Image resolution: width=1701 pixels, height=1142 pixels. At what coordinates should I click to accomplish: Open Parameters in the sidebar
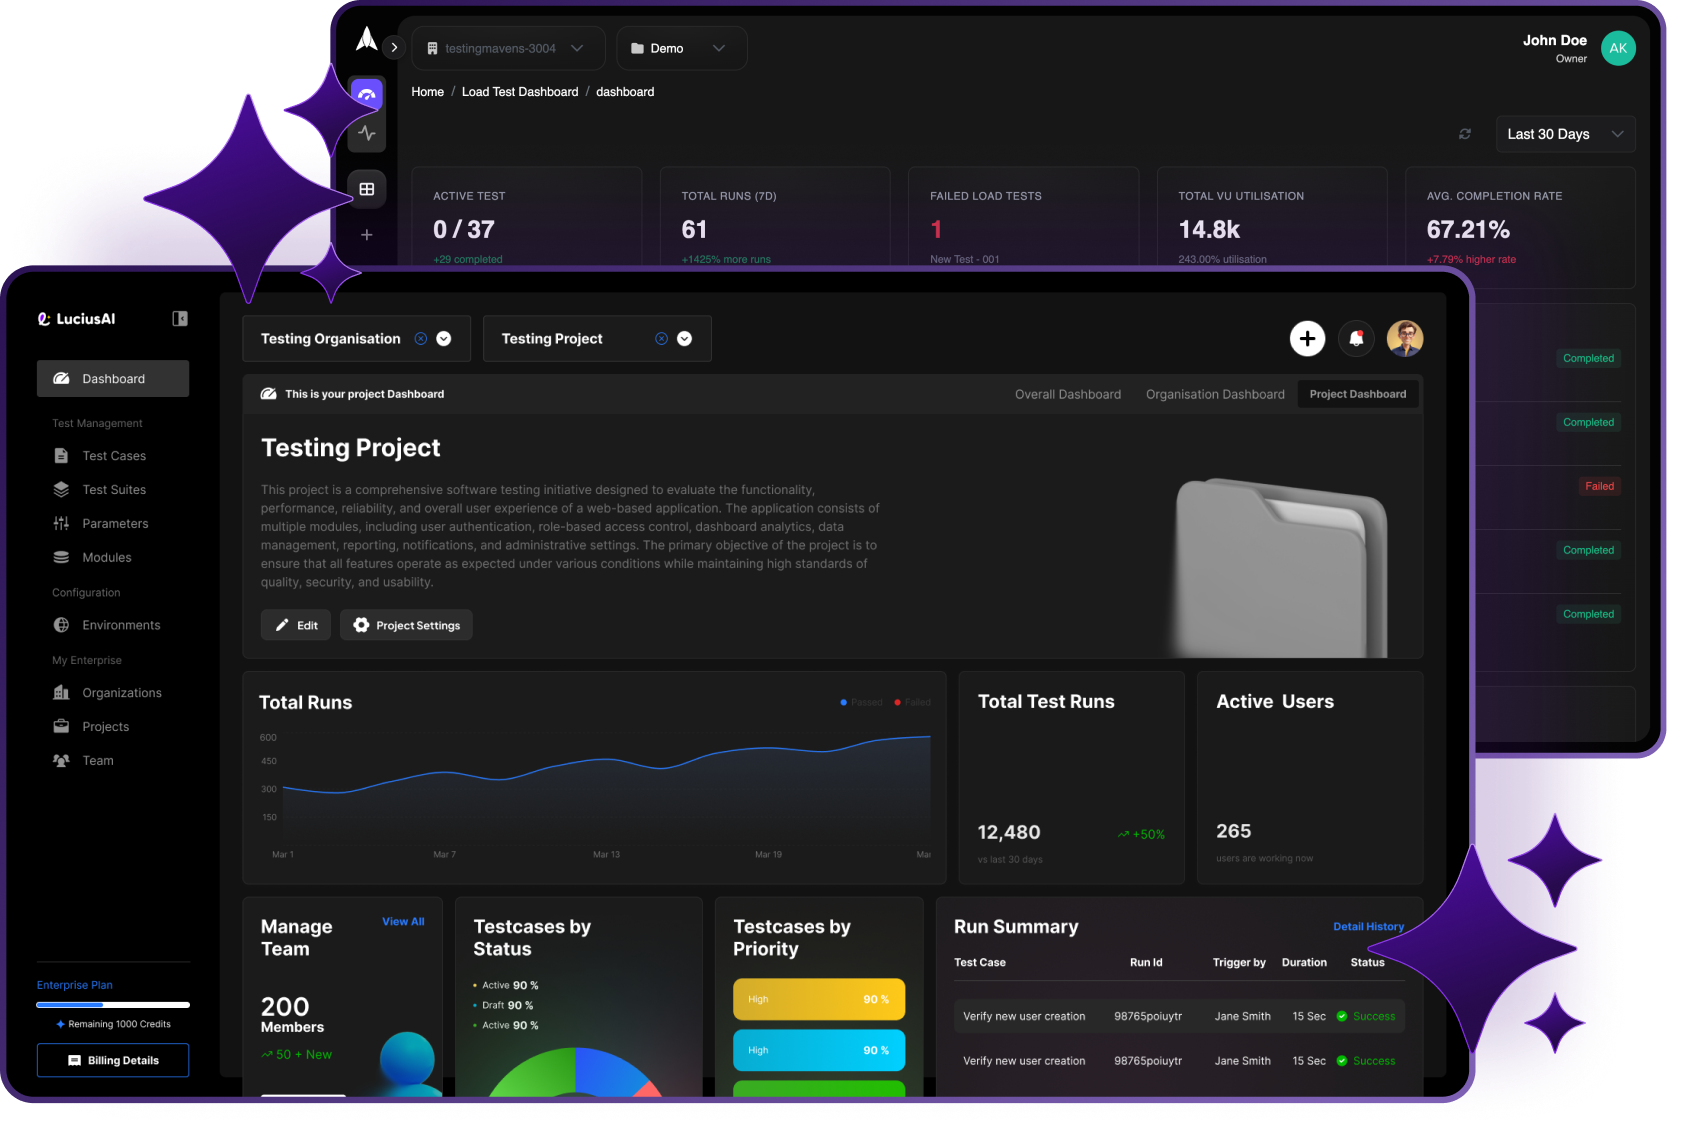113,524
